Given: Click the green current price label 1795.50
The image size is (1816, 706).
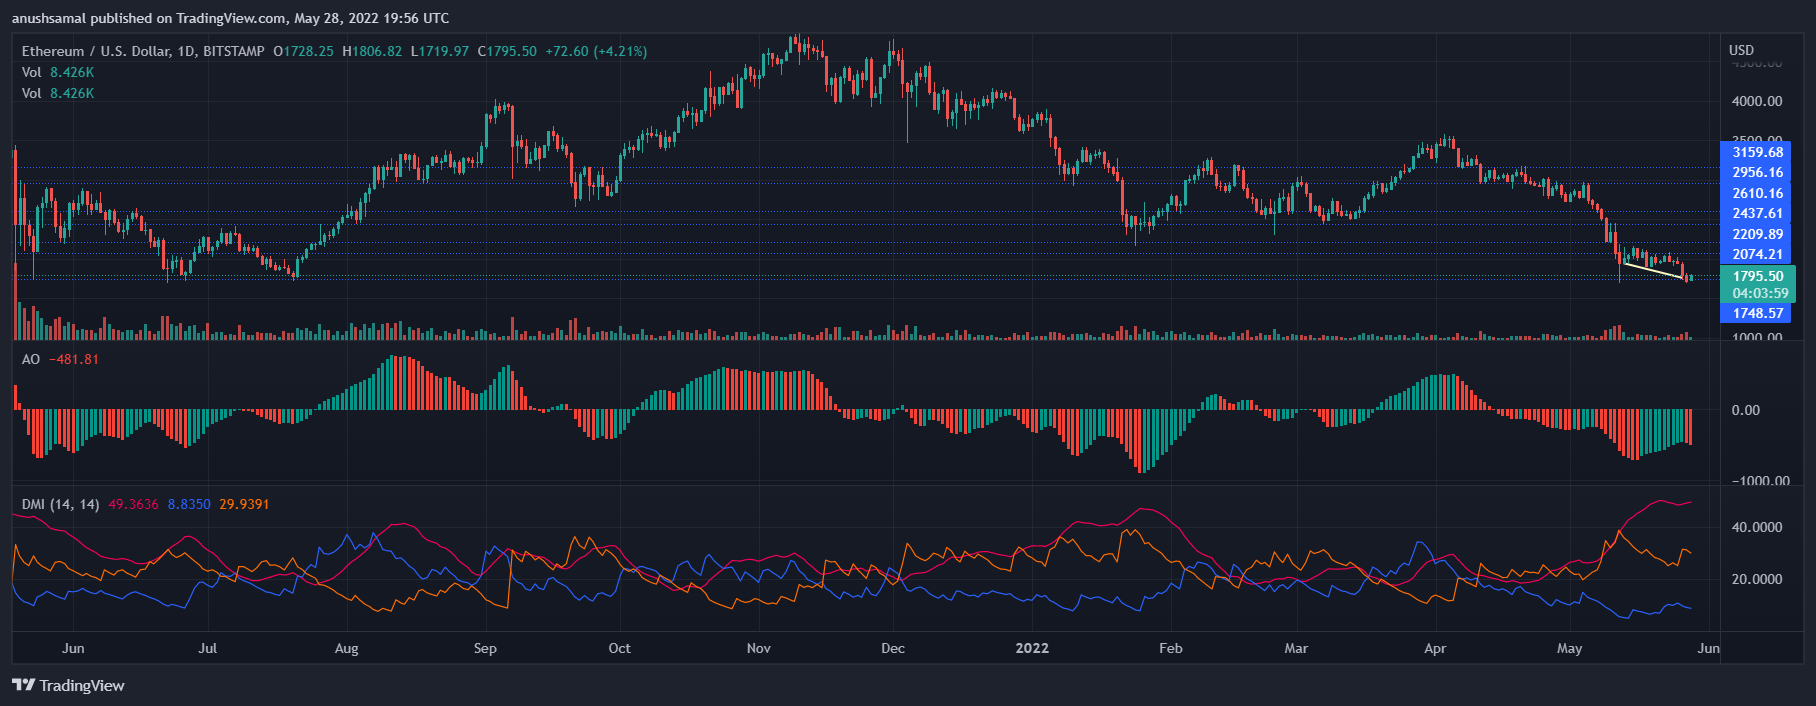Looking at the screenshot, I should pyautogui.click(x=1757, y=276).
